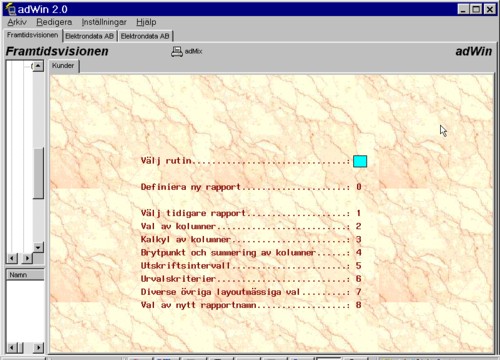Screen dimensions: 500x360
Task: Click the adWin title bar app icon
Action: point(10,9)
